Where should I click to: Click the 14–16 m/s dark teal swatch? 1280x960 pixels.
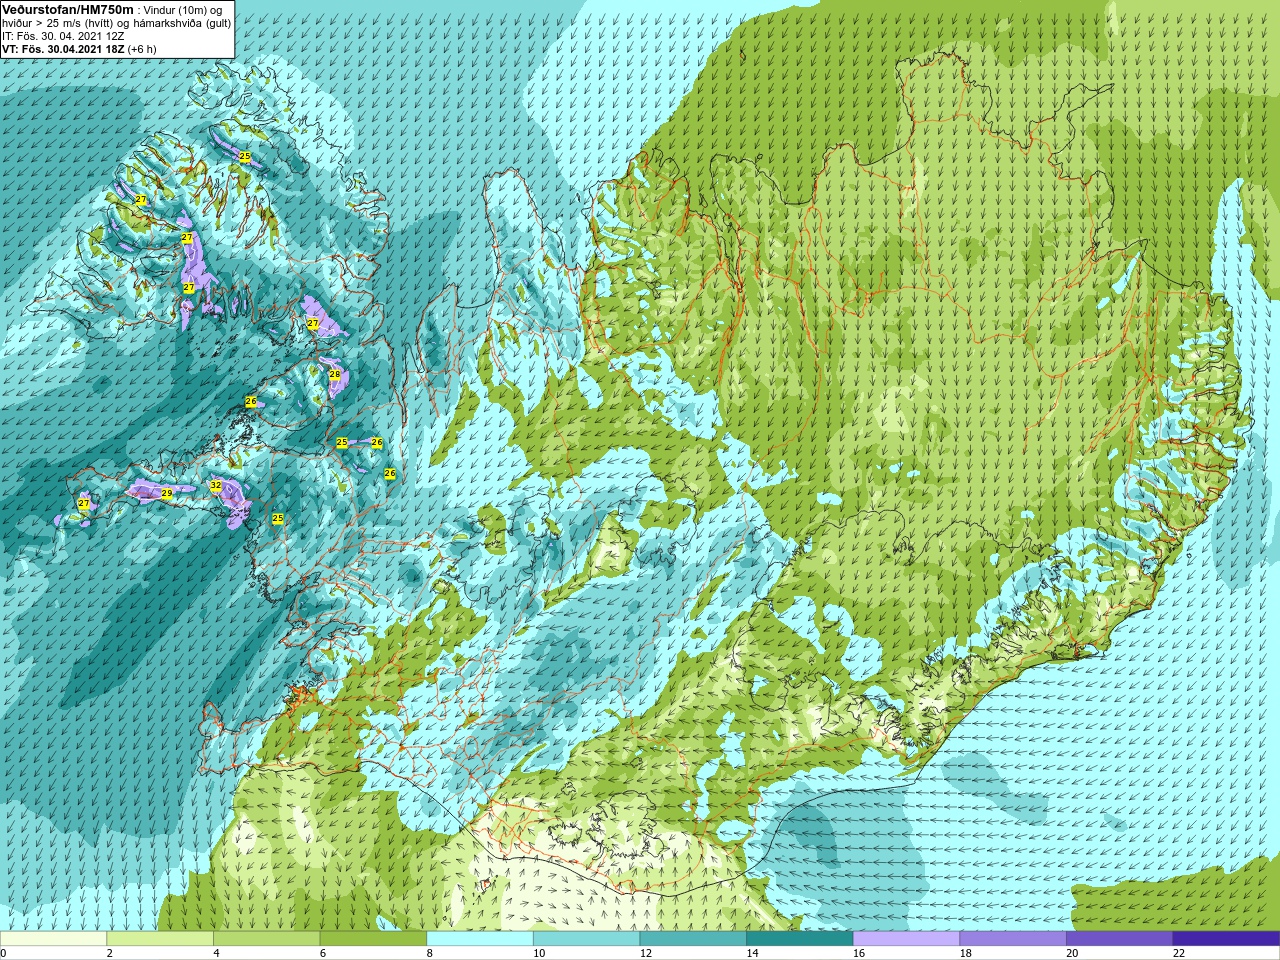799,939
